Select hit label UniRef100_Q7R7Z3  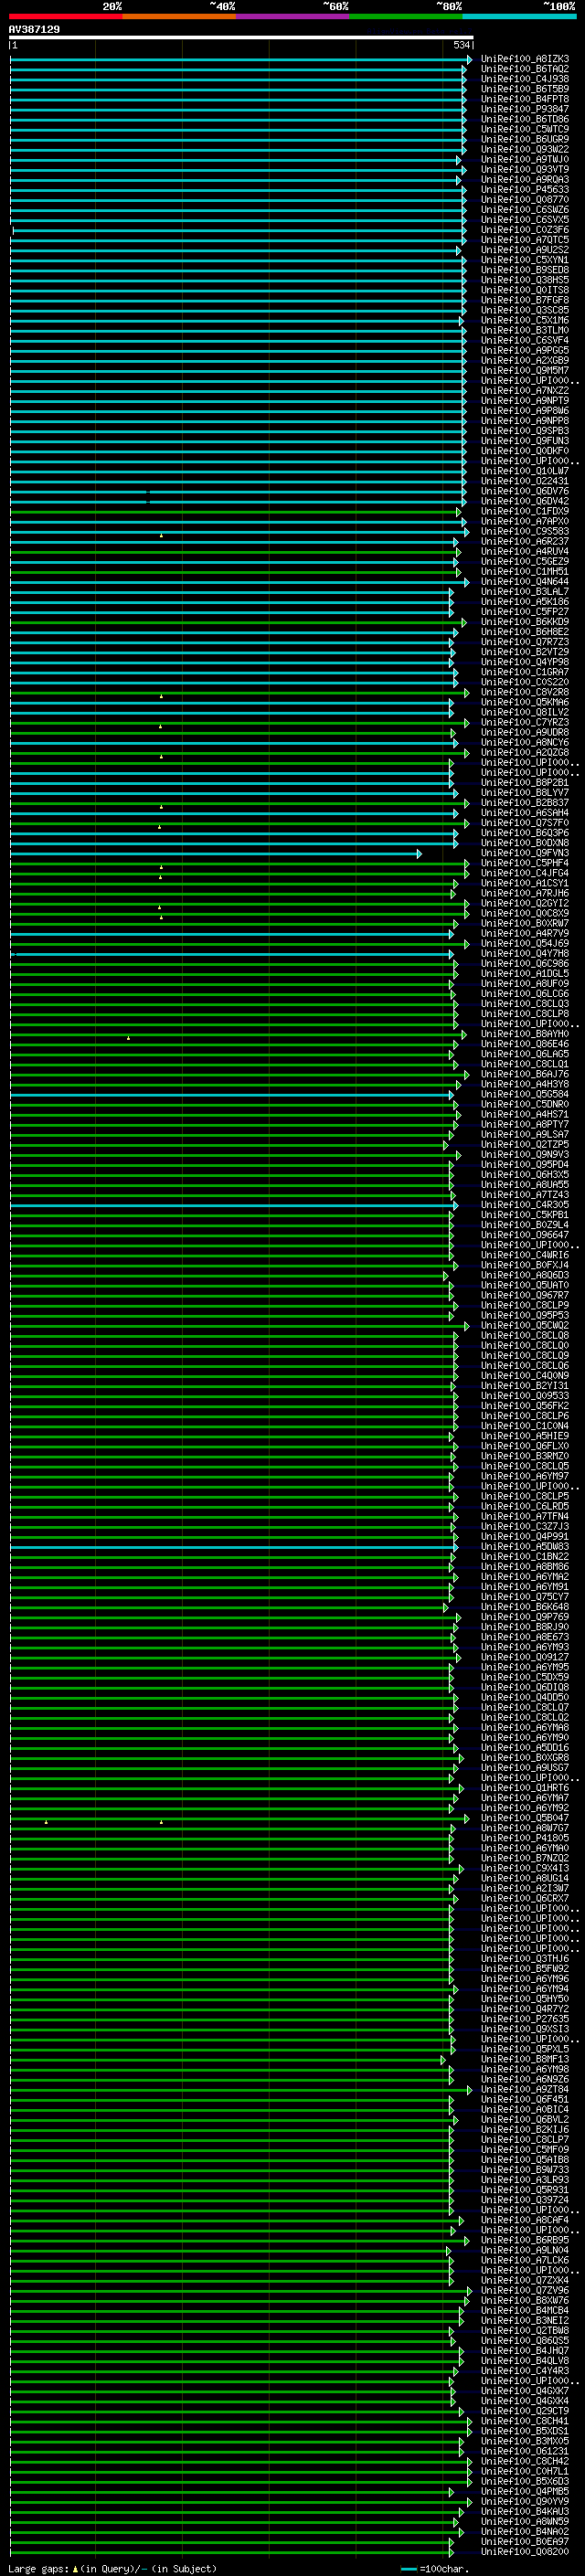[525, 642]
